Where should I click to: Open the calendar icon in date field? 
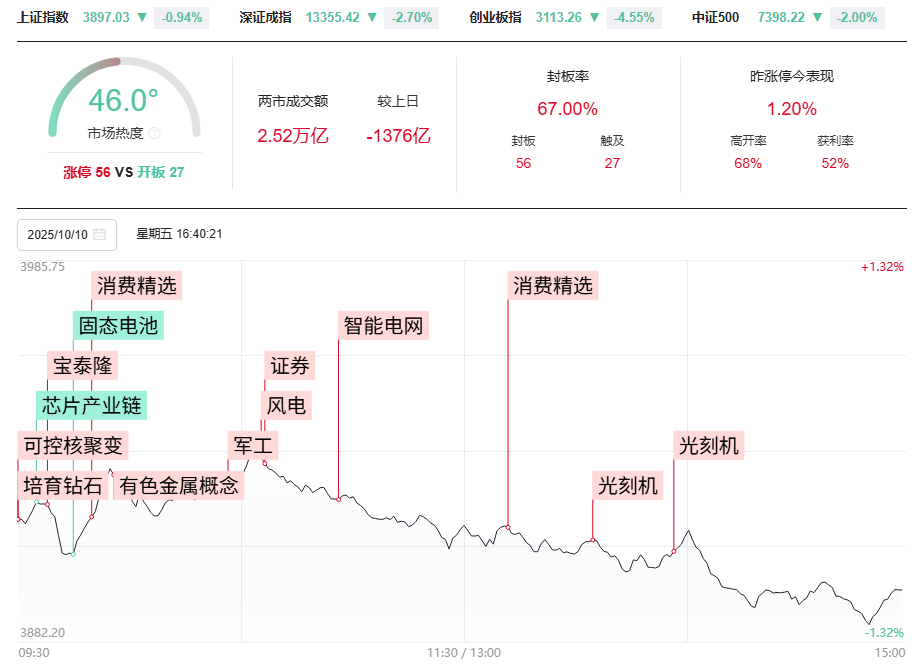tap(99, 234)
